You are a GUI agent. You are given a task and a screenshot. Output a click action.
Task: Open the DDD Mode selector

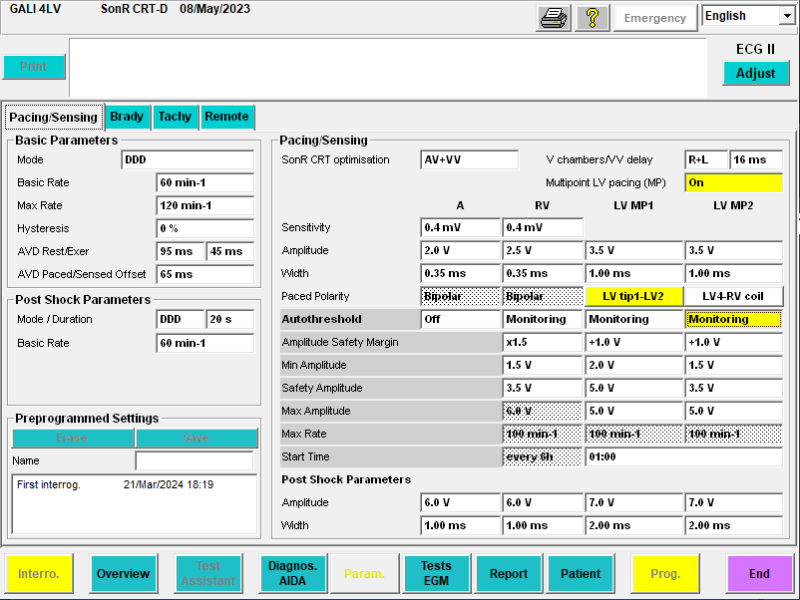tap(190, 160)
